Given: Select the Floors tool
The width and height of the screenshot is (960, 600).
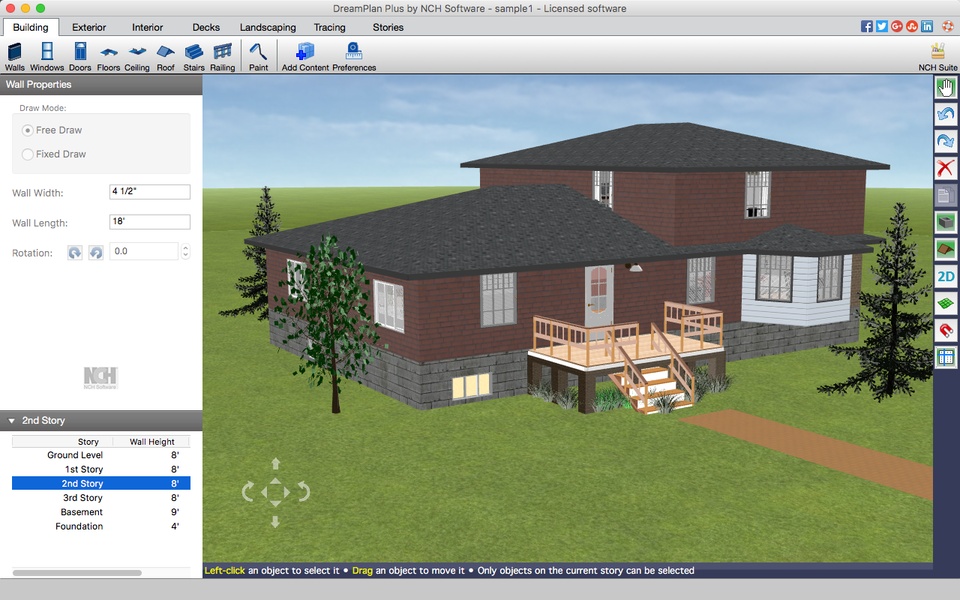Looking at the screenshot, I should 108,56.
